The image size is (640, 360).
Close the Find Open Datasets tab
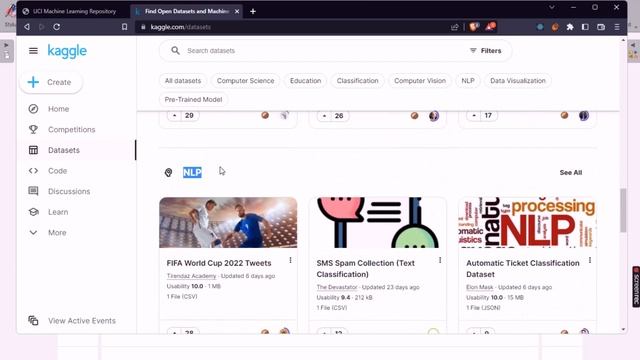pos(237,11)
